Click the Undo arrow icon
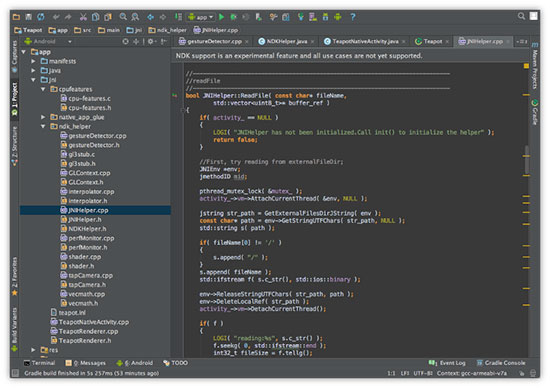This screenshot has height=388, width=550. (56, 16)
